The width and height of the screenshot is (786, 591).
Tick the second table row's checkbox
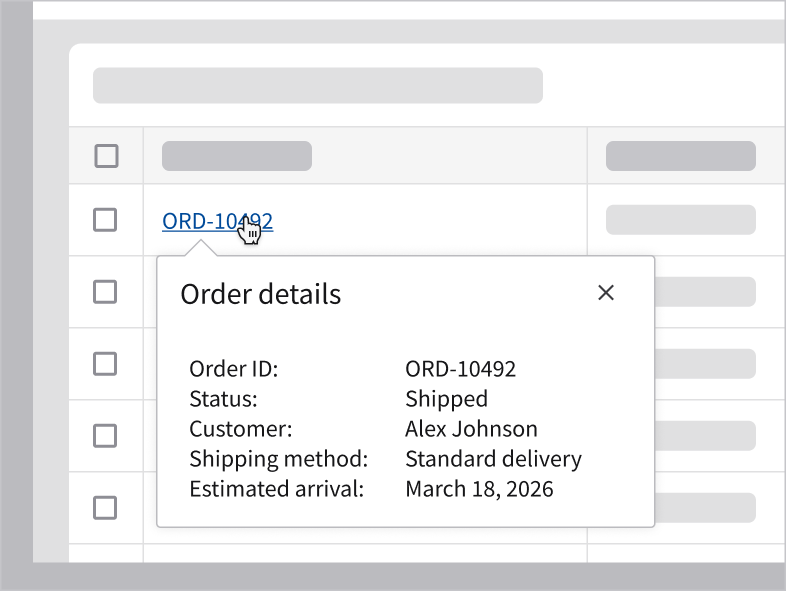105,292
